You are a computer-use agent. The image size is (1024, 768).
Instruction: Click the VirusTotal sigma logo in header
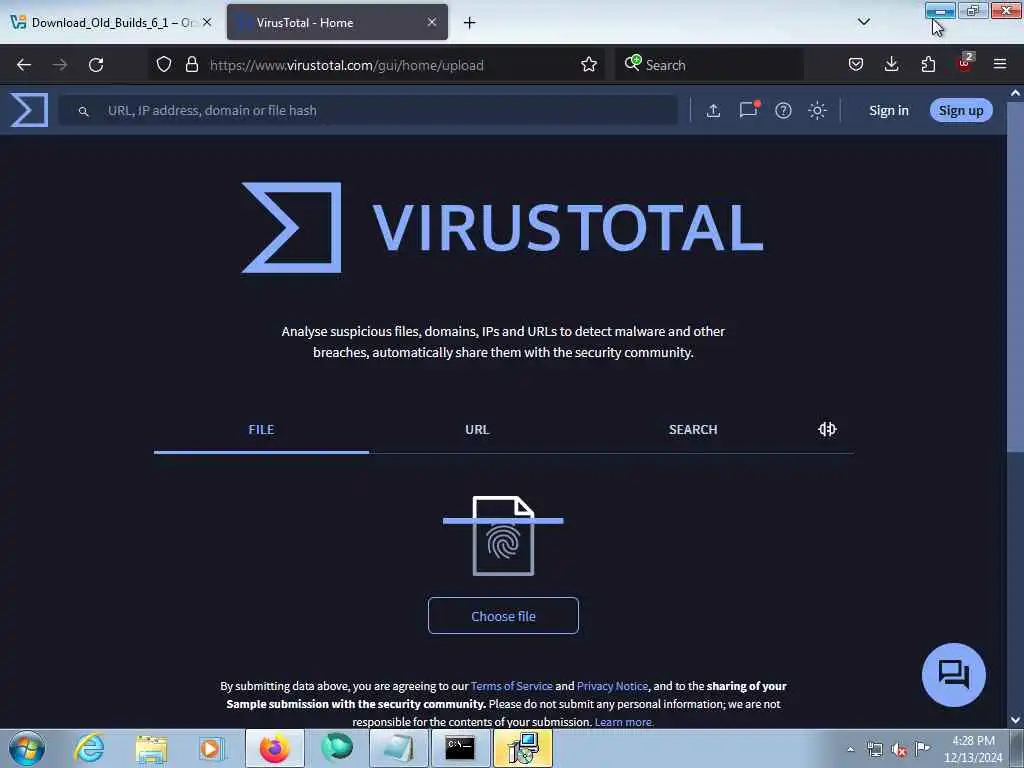click(x=29, y=110)
